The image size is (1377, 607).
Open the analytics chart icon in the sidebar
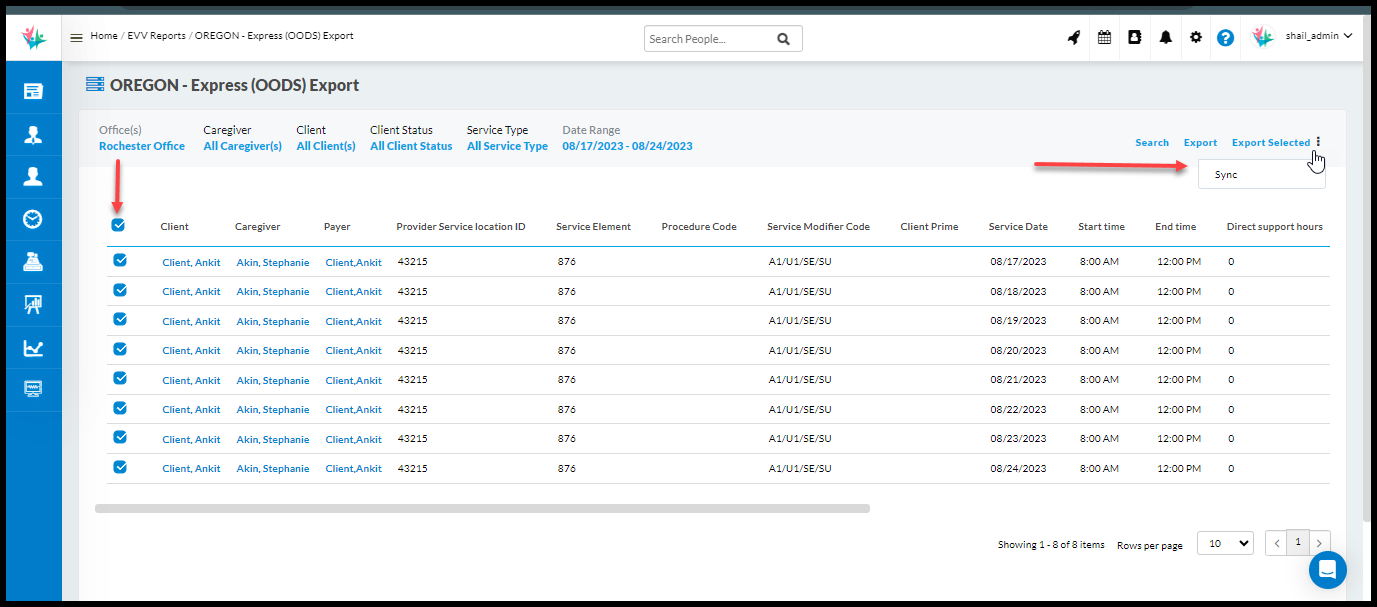(x=33, y=348)
